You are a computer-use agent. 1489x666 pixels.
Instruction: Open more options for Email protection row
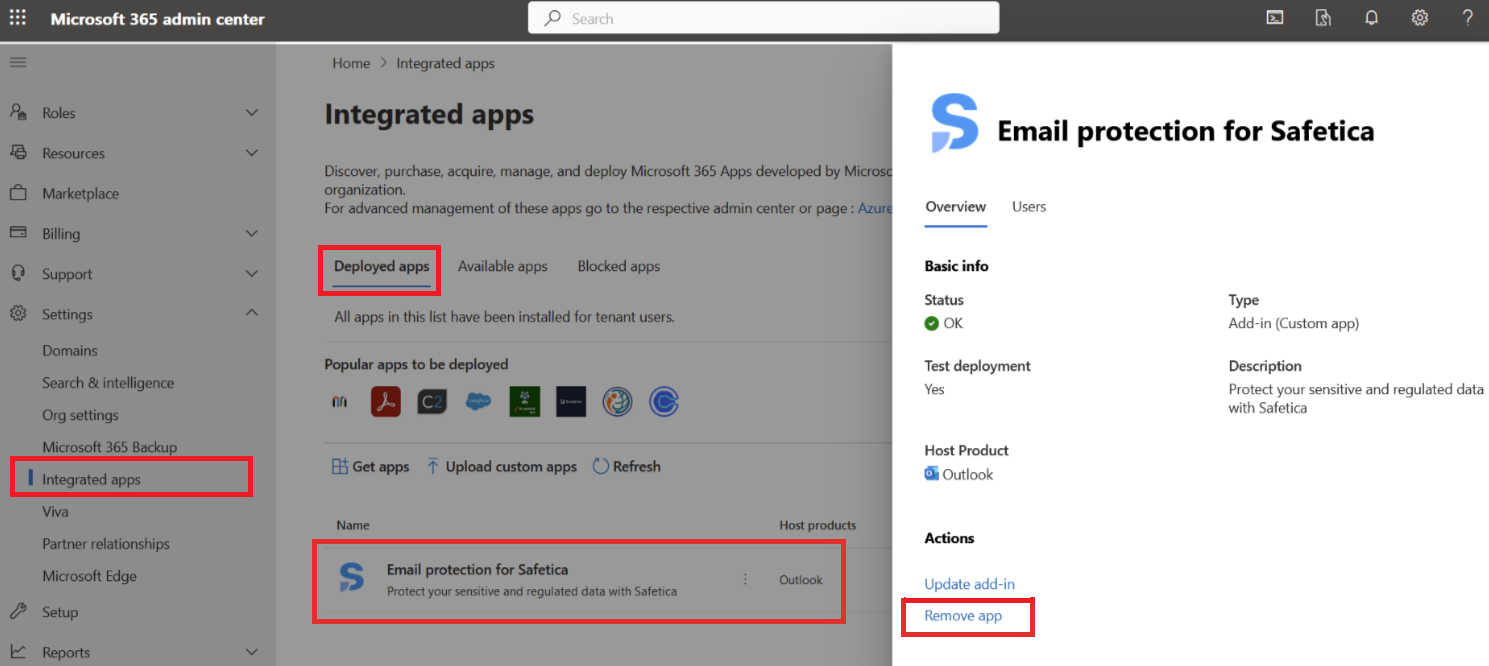[745, 579]
